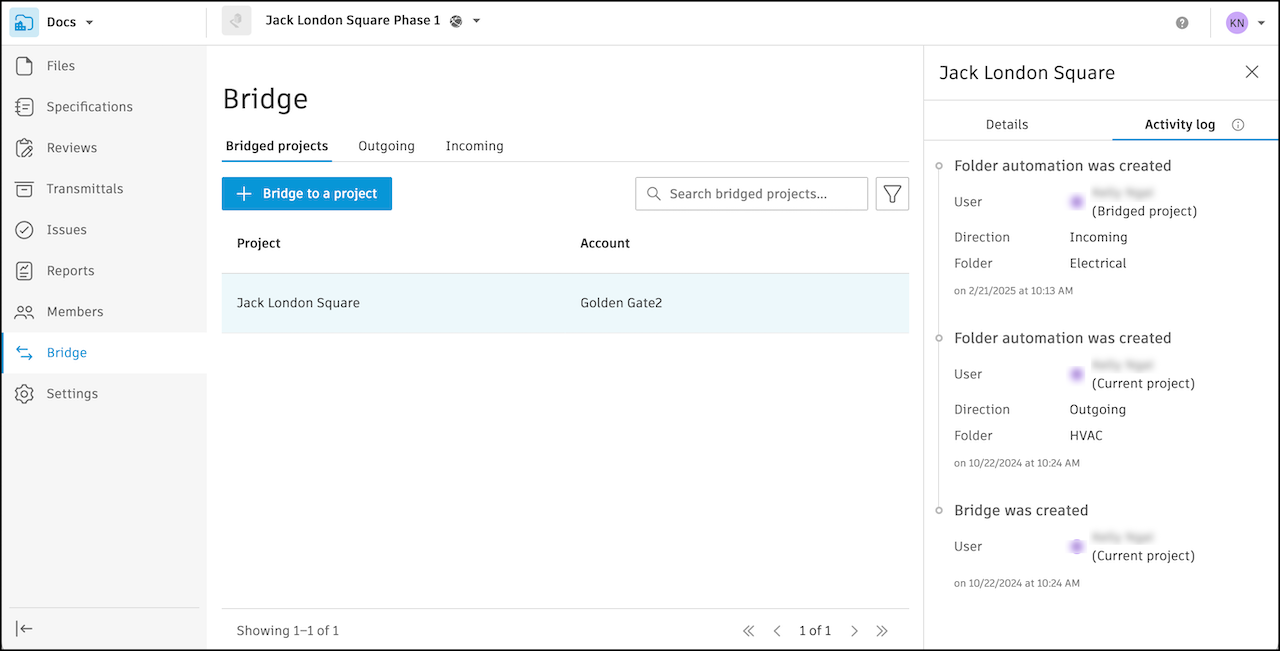
Task: Switch to the Details tab
Action: point(1007,125)
